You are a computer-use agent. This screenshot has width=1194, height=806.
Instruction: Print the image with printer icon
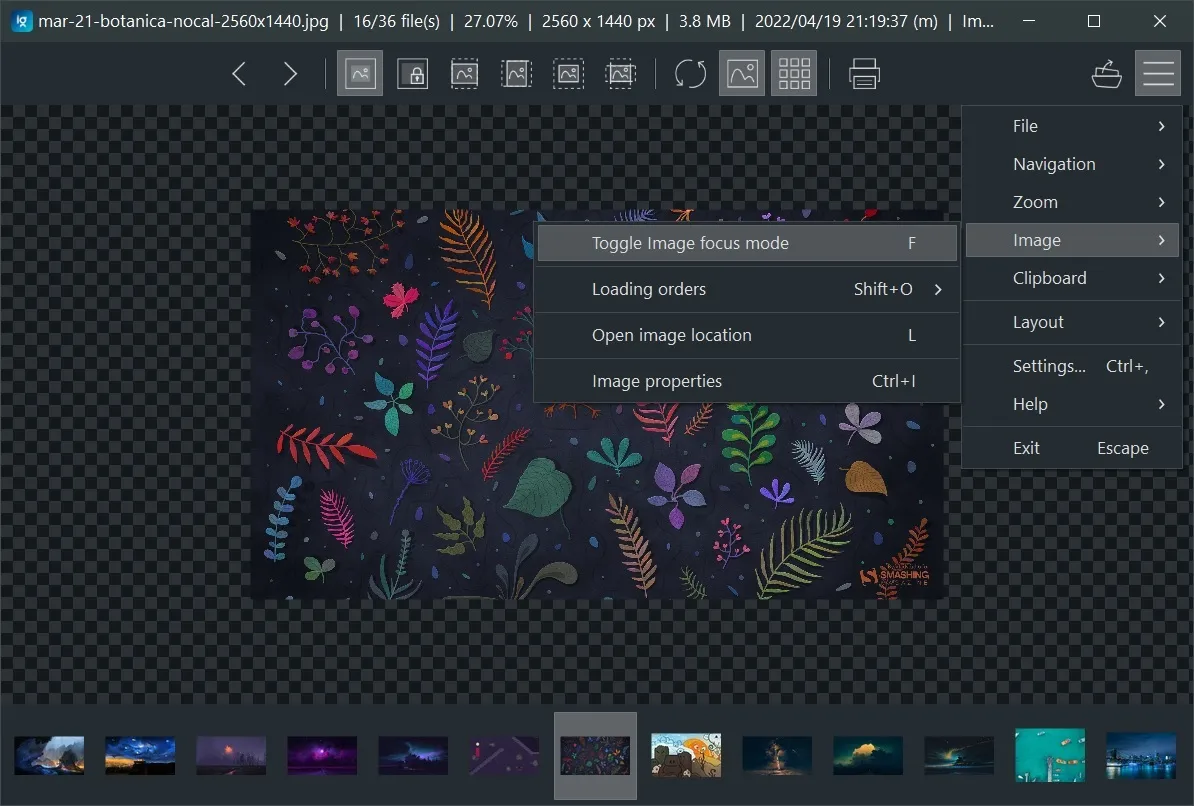point(864,74)
